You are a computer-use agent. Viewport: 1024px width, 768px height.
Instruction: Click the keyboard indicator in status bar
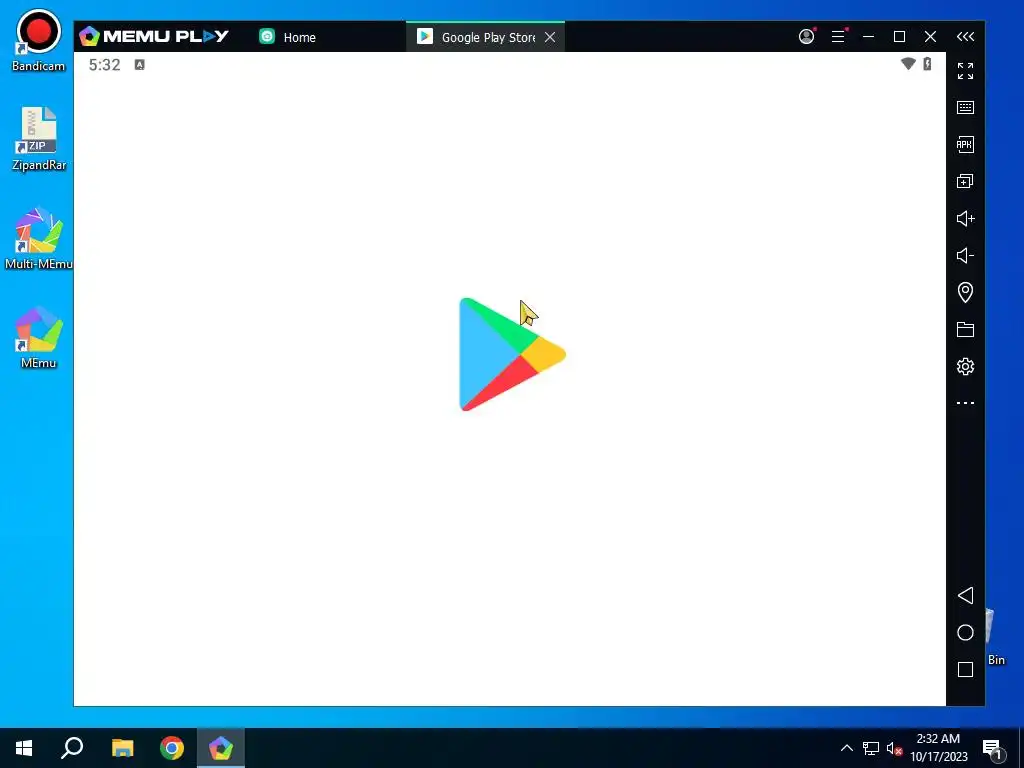pyautogui.click(x=139, y=65)
